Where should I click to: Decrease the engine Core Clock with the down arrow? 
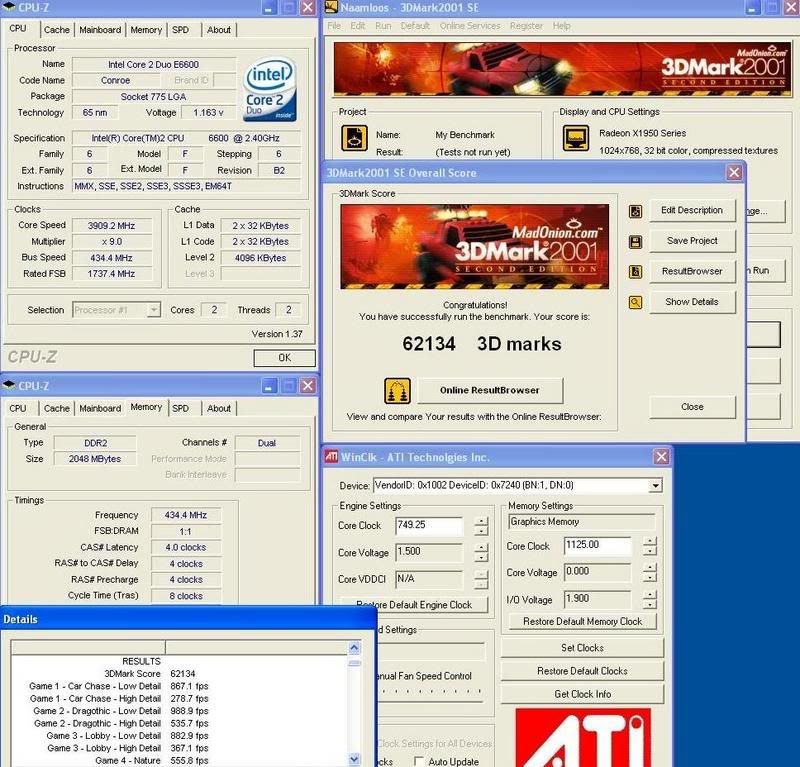[481, 531]
